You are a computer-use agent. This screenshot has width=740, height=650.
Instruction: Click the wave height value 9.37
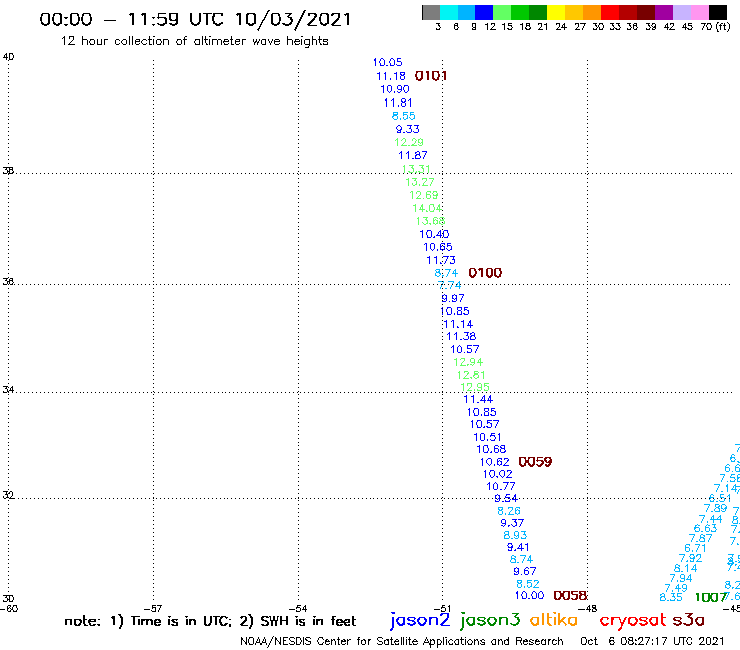pos(512,523)
